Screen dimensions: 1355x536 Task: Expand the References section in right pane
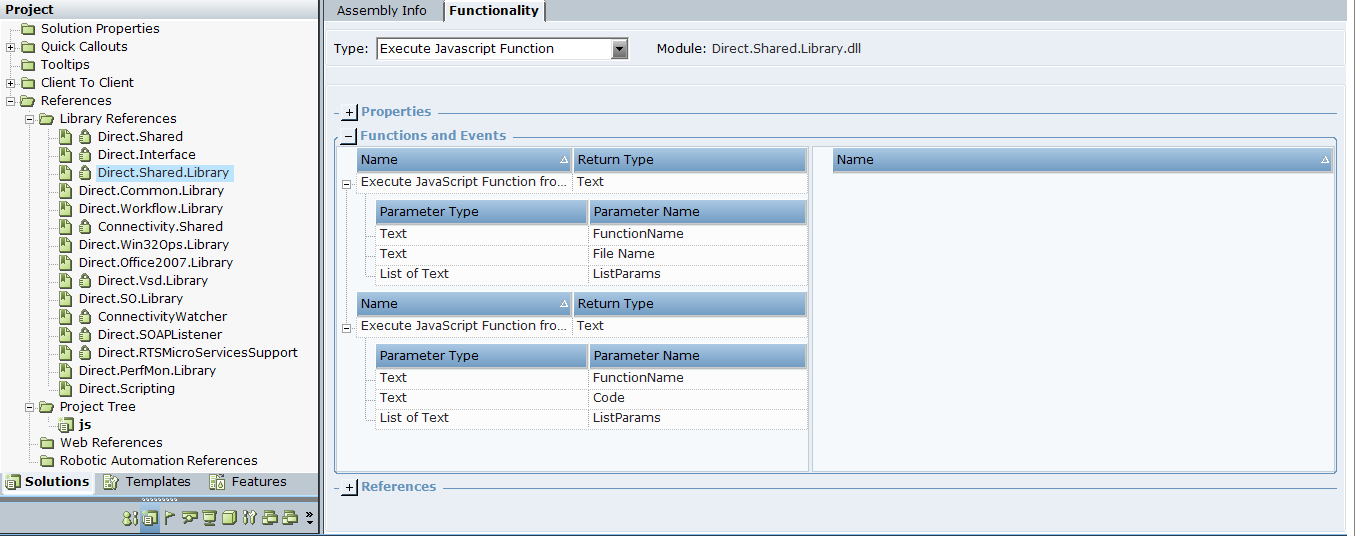pyautogui.click(x=349, y=488)
